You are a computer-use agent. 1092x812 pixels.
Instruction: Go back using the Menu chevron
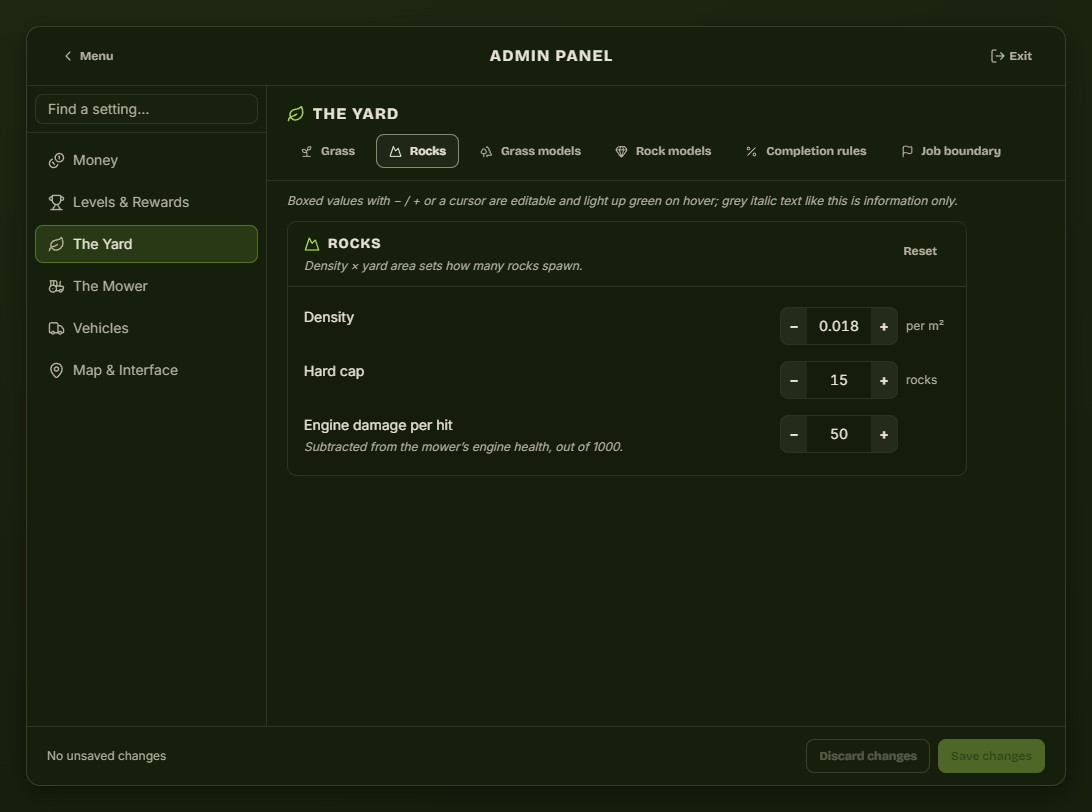pyautogui.click(x=68, y=56)
